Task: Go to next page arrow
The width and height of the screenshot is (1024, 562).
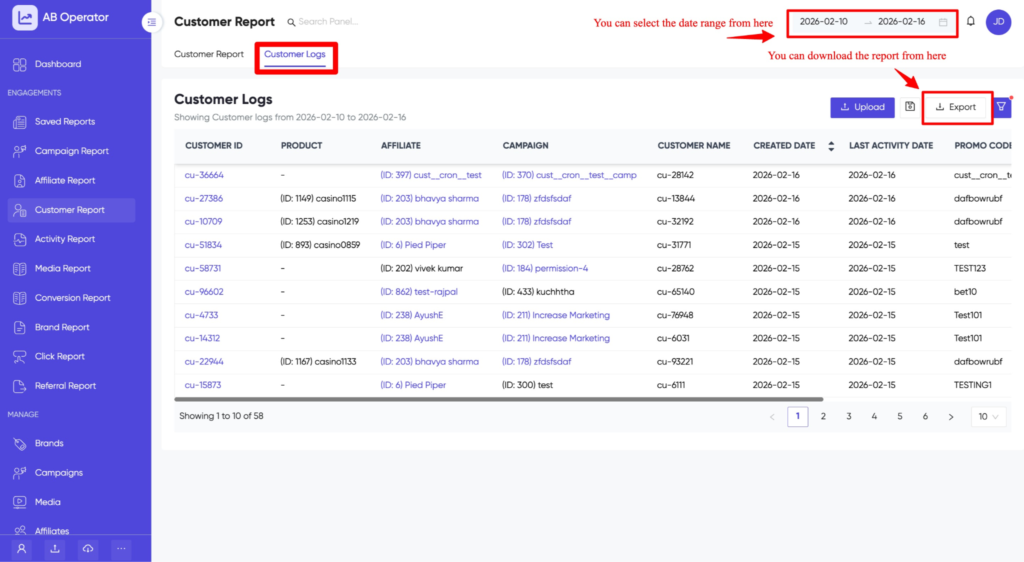Action: 951,416
